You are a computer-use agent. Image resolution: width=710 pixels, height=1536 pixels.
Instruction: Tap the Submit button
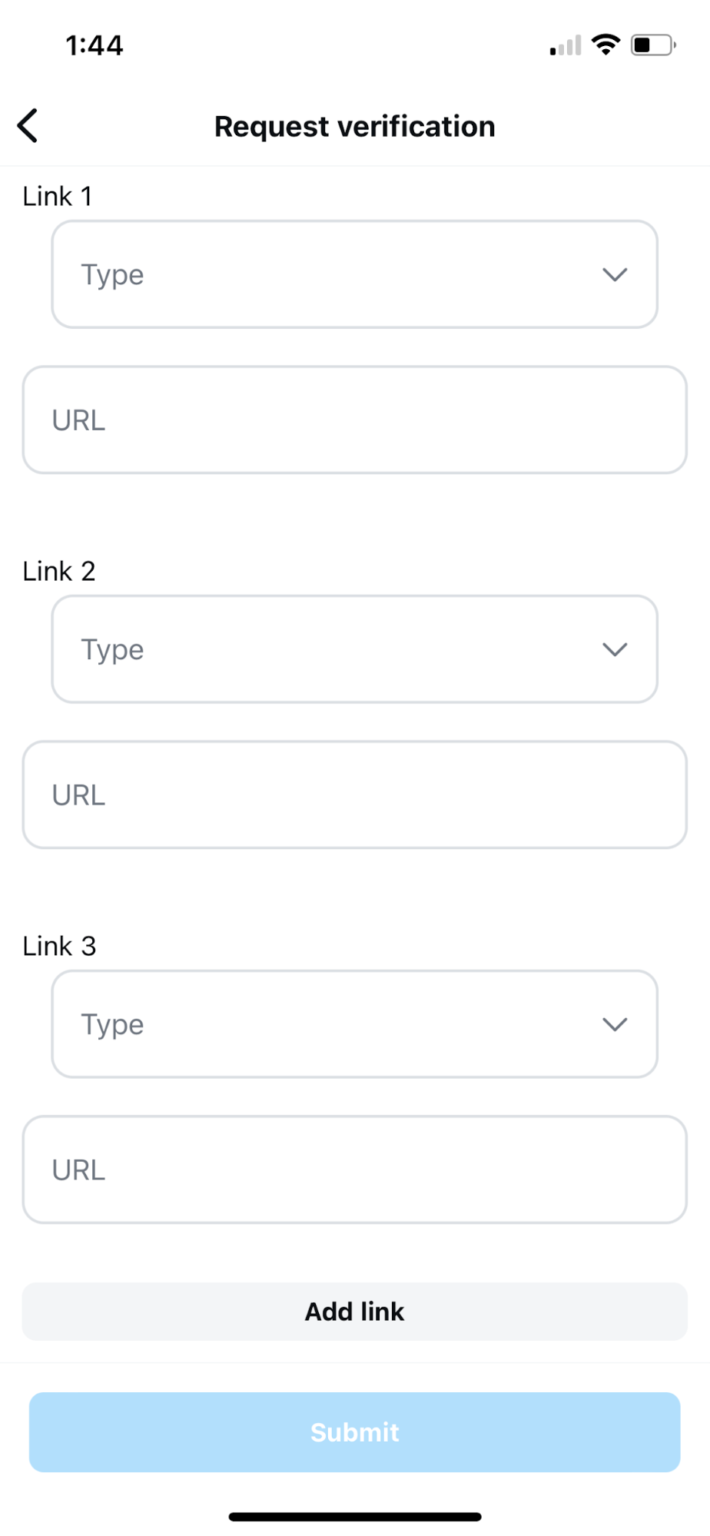tap(355, 1432)
